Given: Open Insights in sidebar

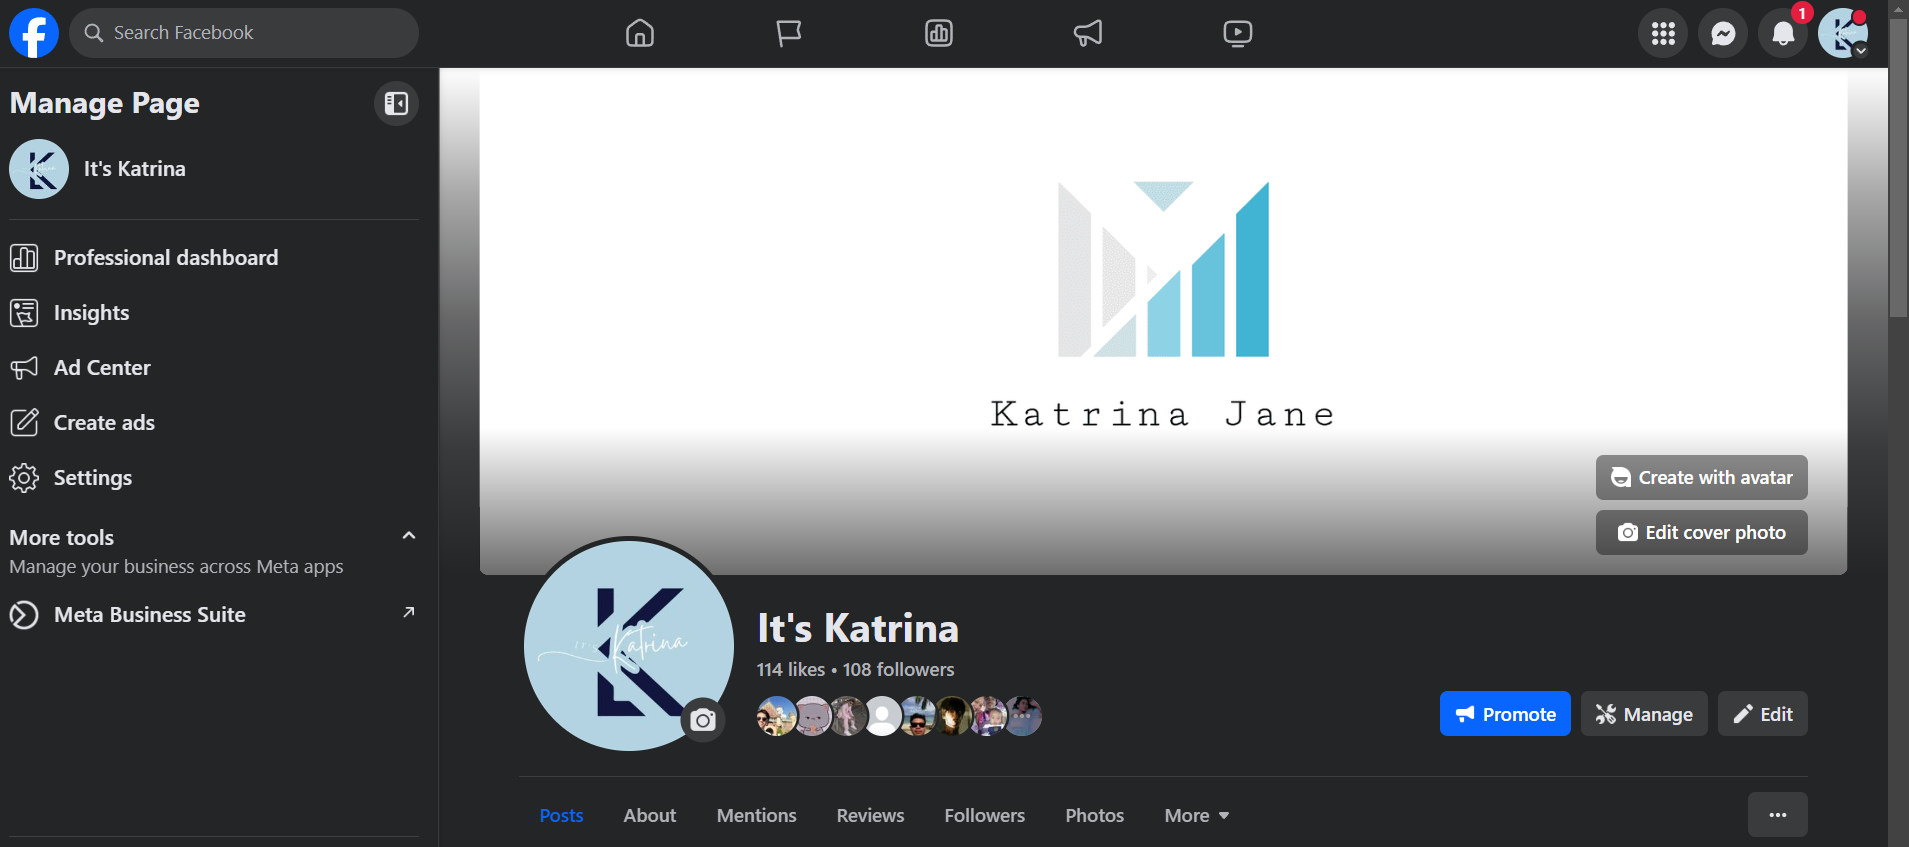Looking at the screenshot, I should pyautogui.click(x=214, y=313).
